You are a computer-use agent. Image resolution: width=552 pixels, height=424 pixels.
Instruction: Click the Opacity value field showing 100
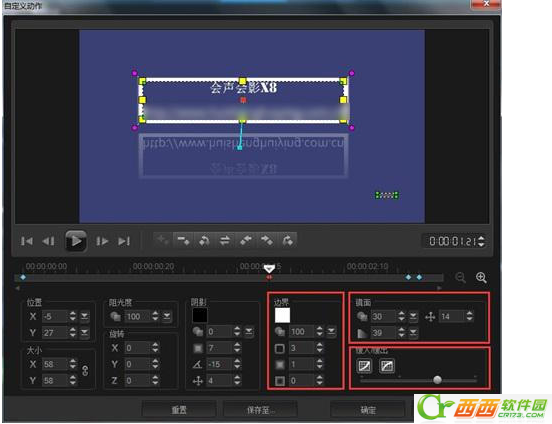pos(138,316)
